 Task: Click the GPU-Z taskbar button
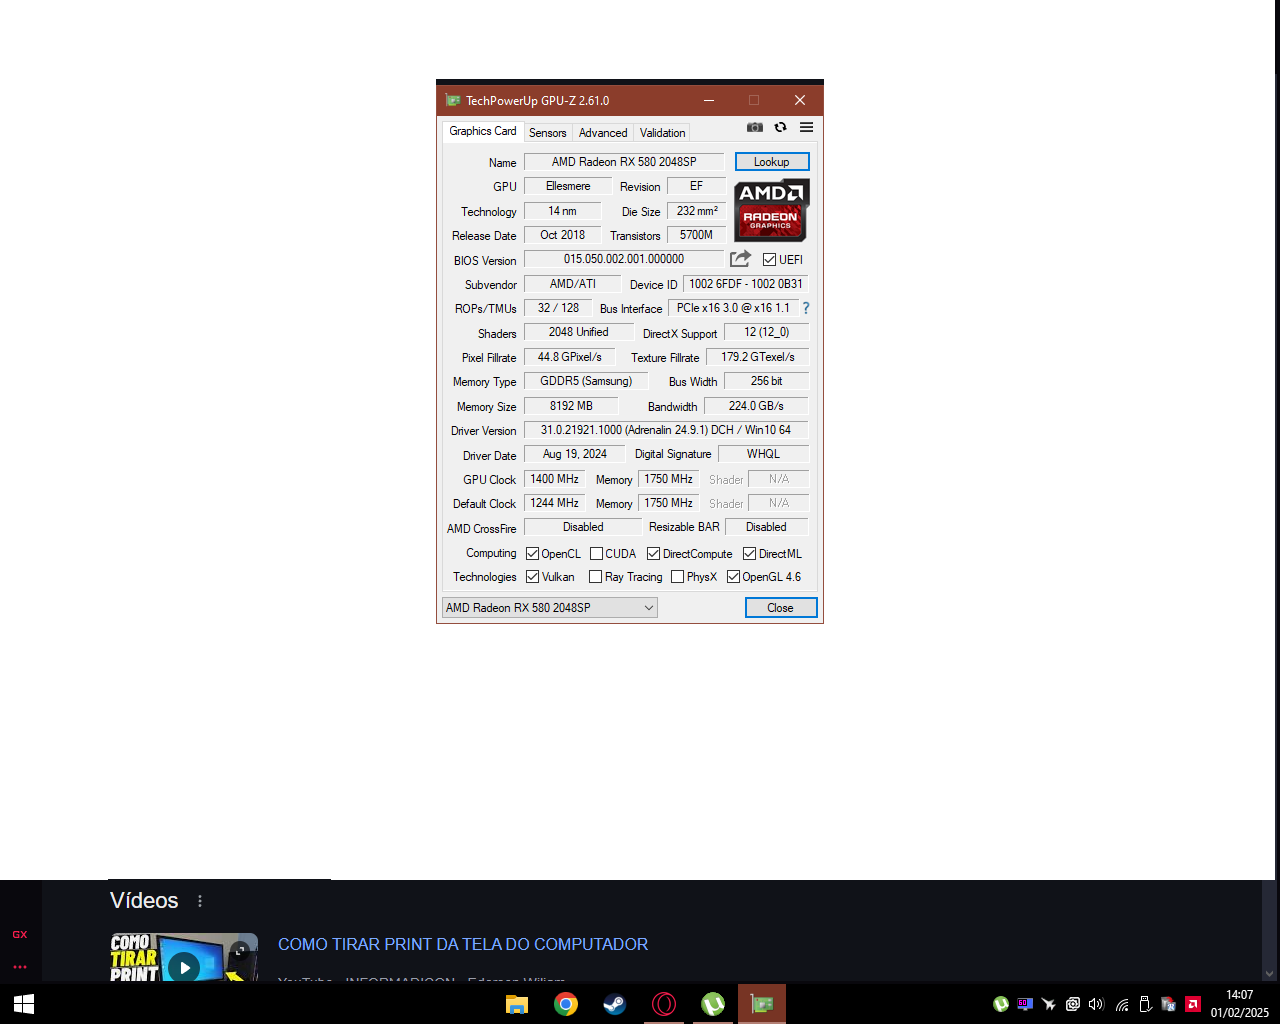coord(762,1004)
